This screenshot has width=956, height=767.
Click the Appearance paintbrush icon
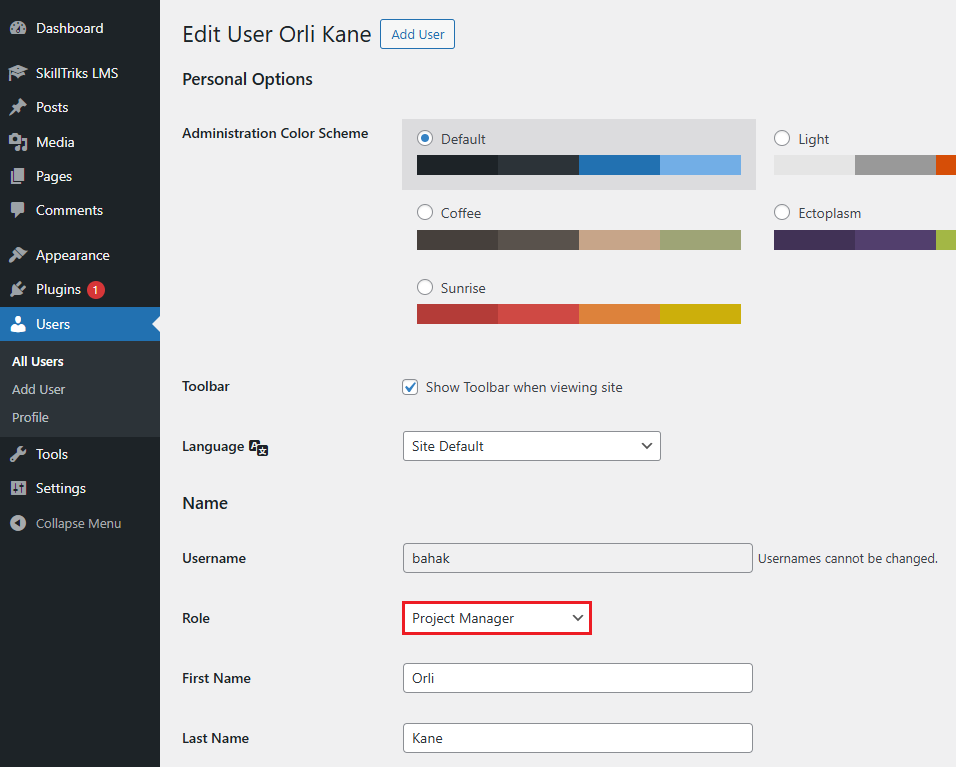click(18, 255)
